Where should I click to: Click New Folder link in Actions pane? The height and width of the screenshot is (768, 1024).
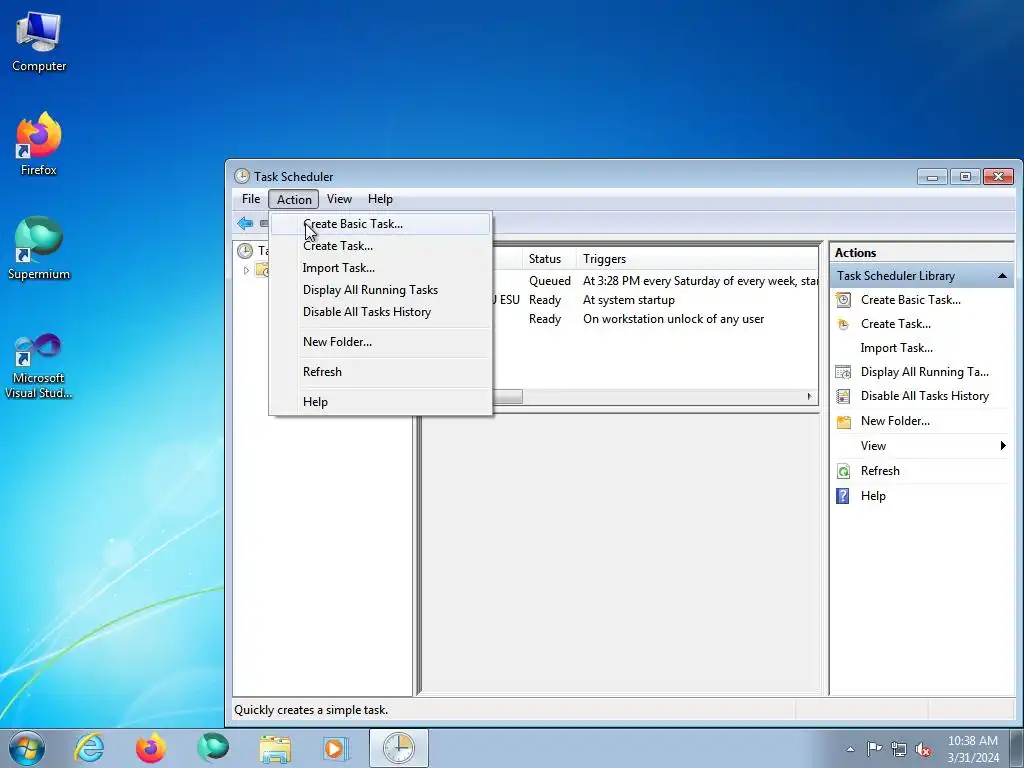895,421
